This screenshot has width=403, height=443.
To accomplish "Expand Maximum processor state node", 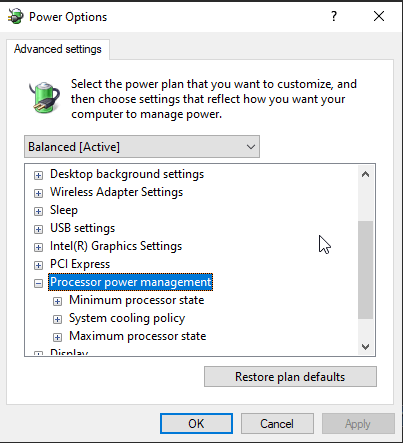I will point(57,337).
